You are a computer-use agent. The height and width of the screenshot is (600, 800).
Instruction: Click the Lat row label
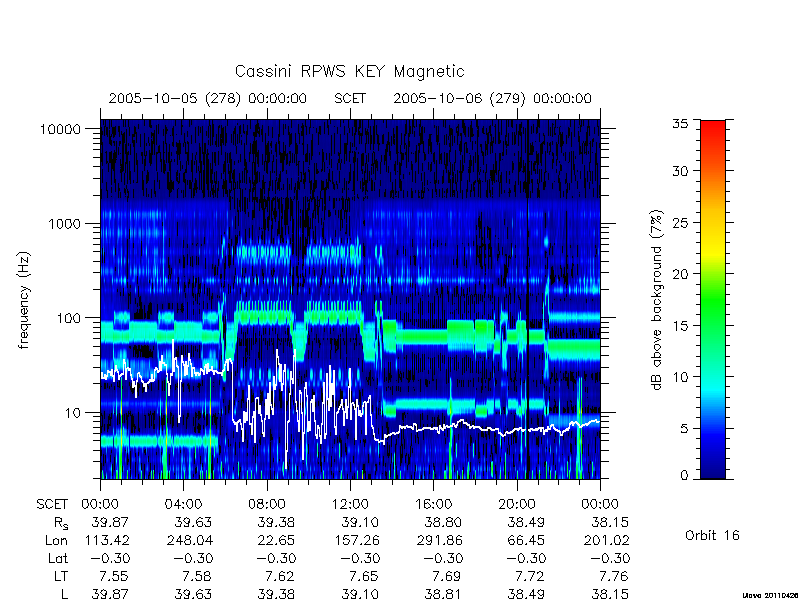(58, 558)
